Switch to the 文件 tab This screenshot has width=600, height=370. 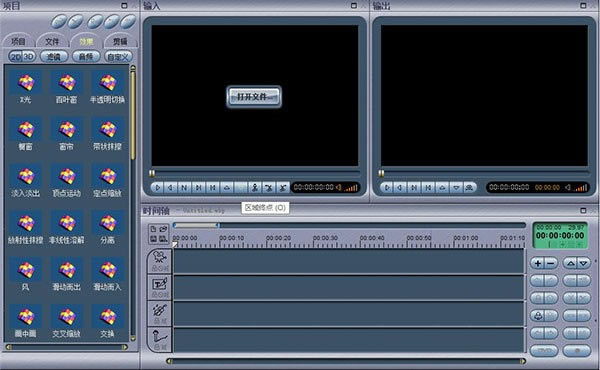52,41
